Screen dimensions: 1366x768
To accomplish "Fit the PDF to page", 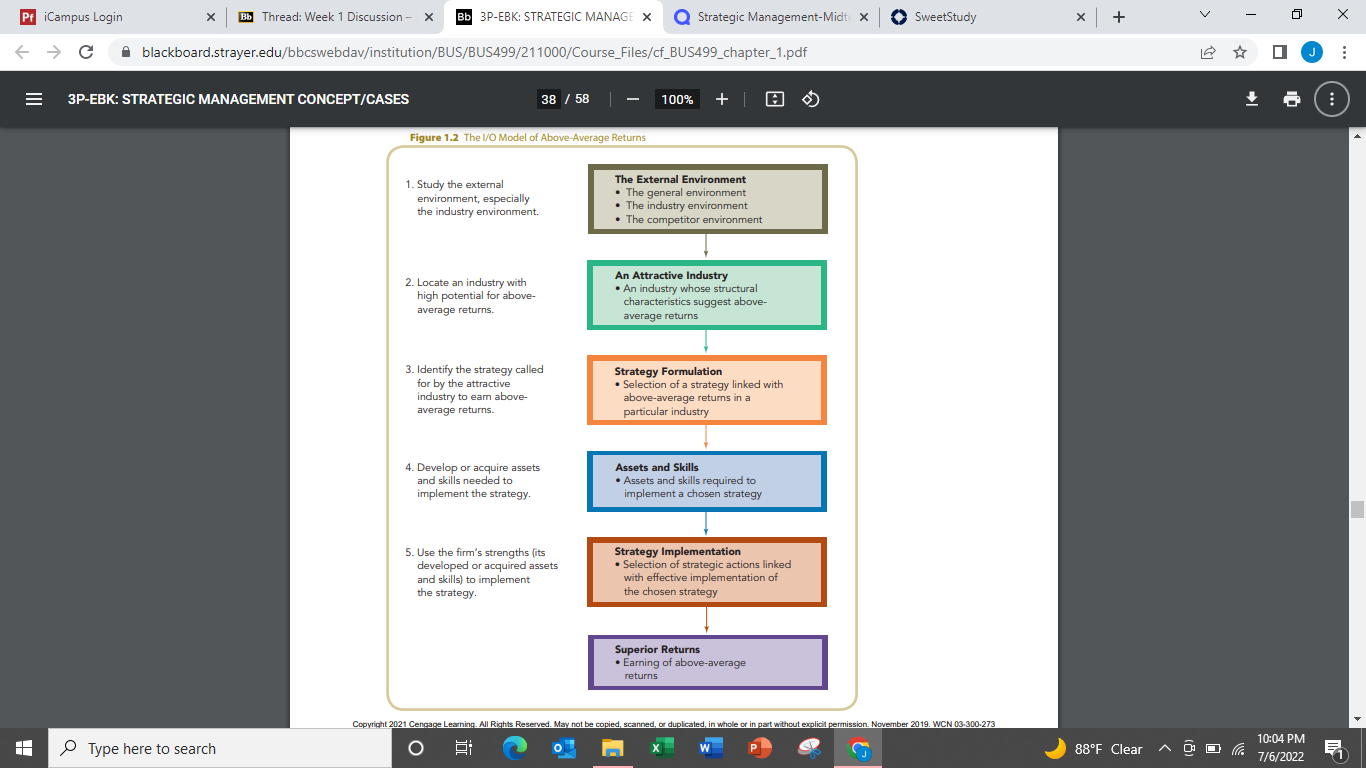I will tap(775, 99).
